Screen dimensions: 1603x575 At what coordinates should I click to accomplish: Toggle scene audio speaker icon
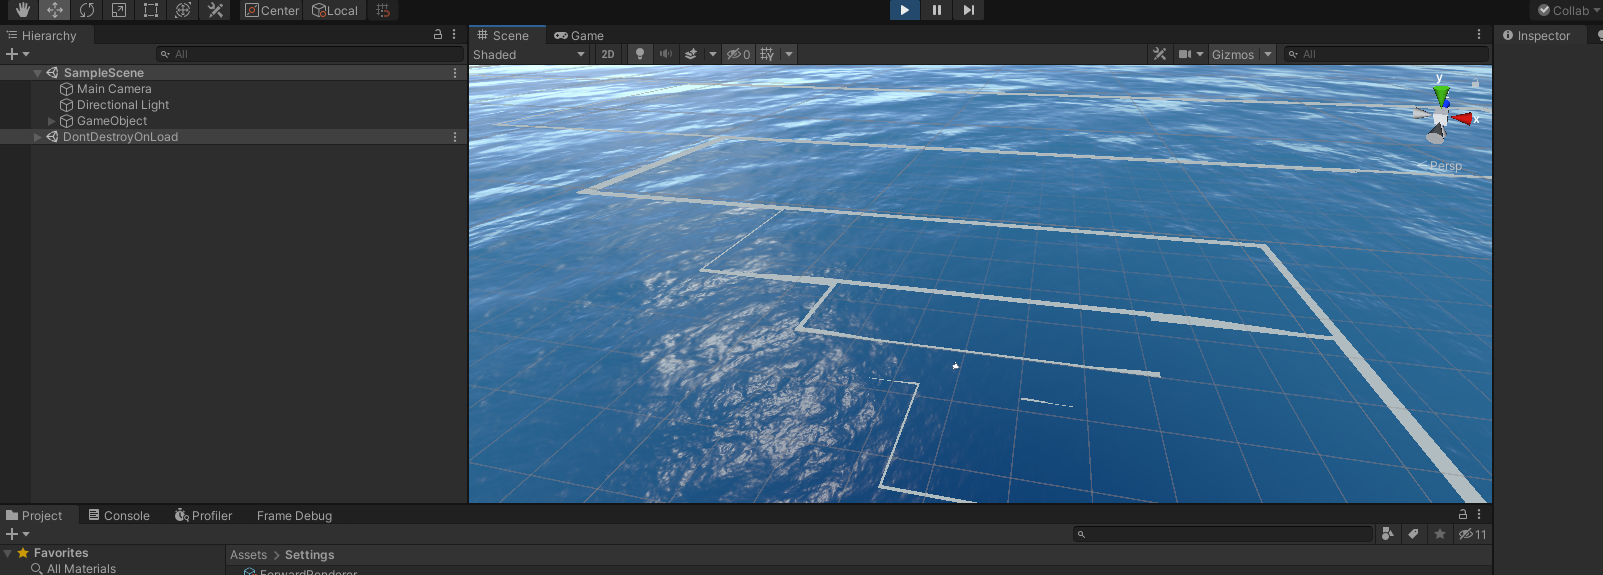pyautogui.click(x=666, y=54)
